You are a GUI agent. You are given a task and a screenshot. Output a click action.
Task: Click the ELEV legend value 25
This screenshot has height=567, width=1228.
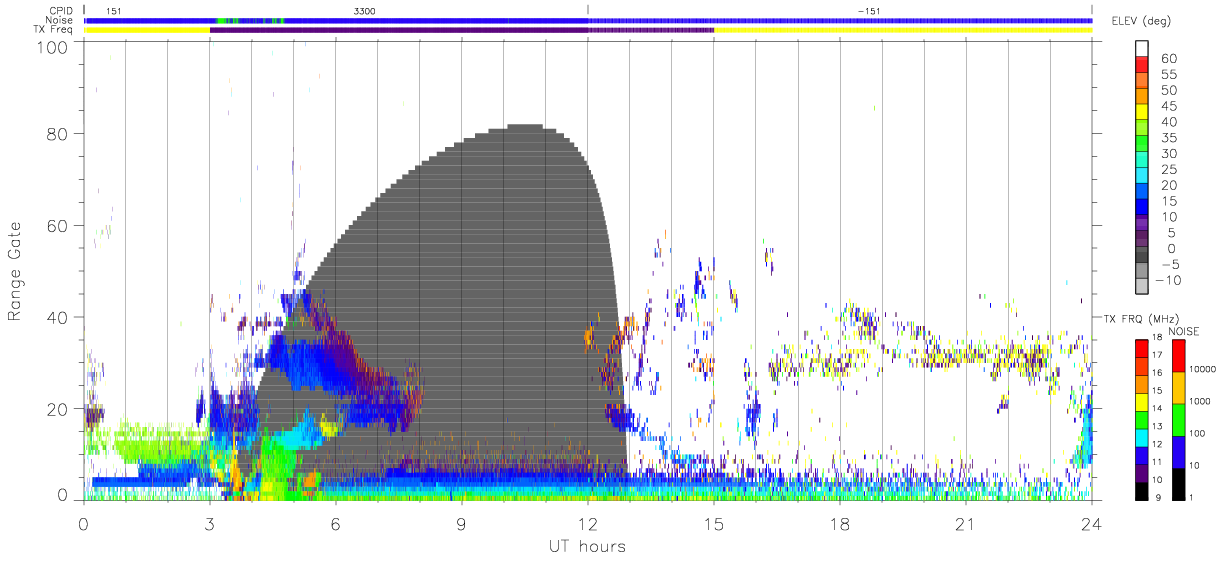coord(1167,169)
